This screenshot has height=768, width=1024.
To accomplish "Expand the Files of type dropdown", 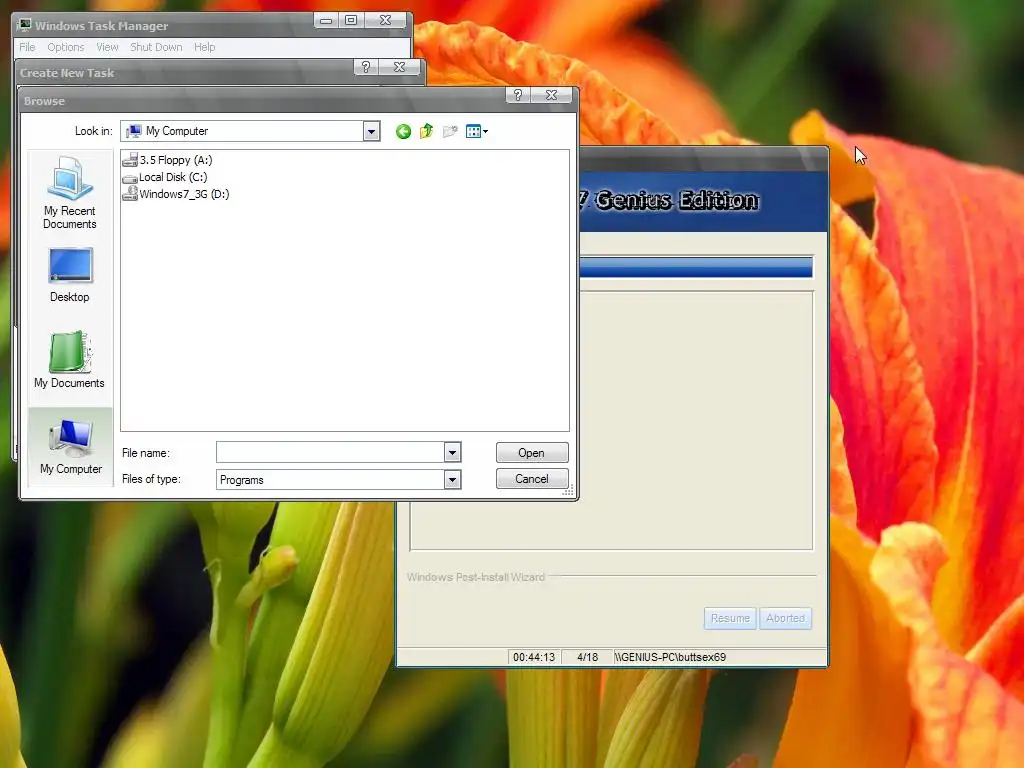I will tap(453, 480).
